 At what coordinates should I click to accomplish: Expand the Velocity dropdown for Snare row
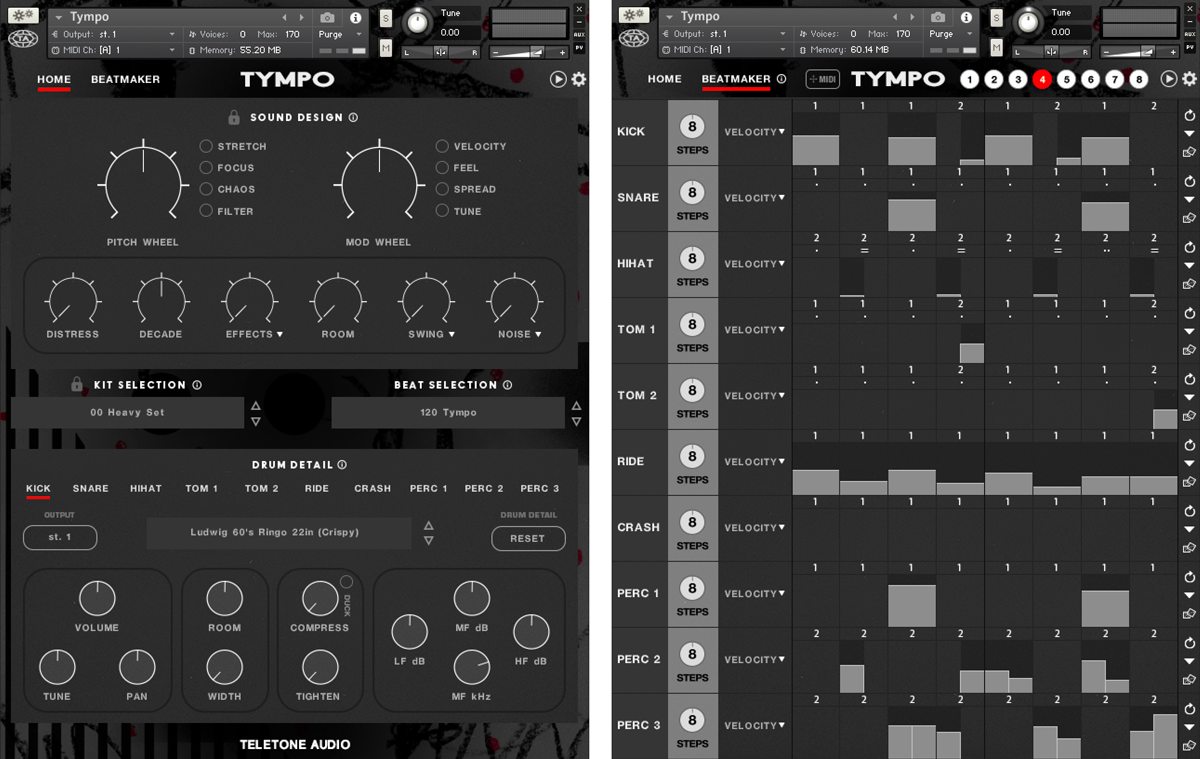754,198
